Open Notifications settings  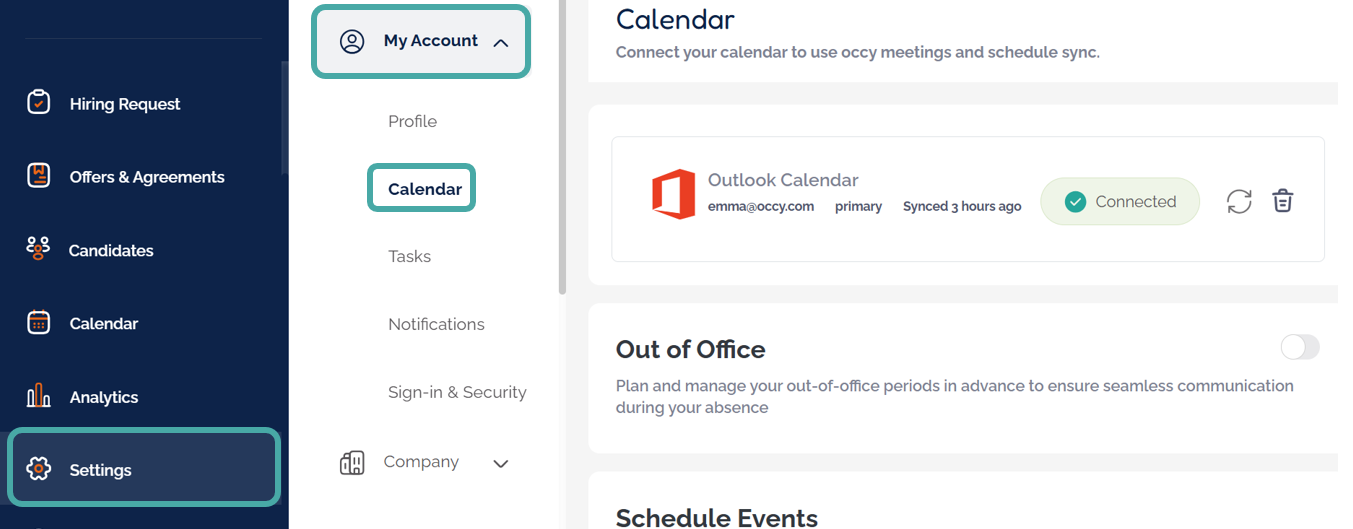tap(436, 324)
